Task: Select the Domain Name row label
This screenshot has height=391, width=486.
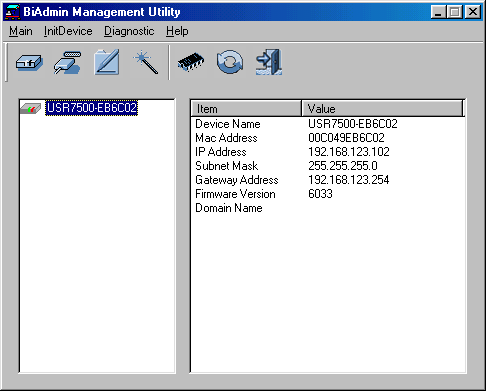Action: point(229,208)
